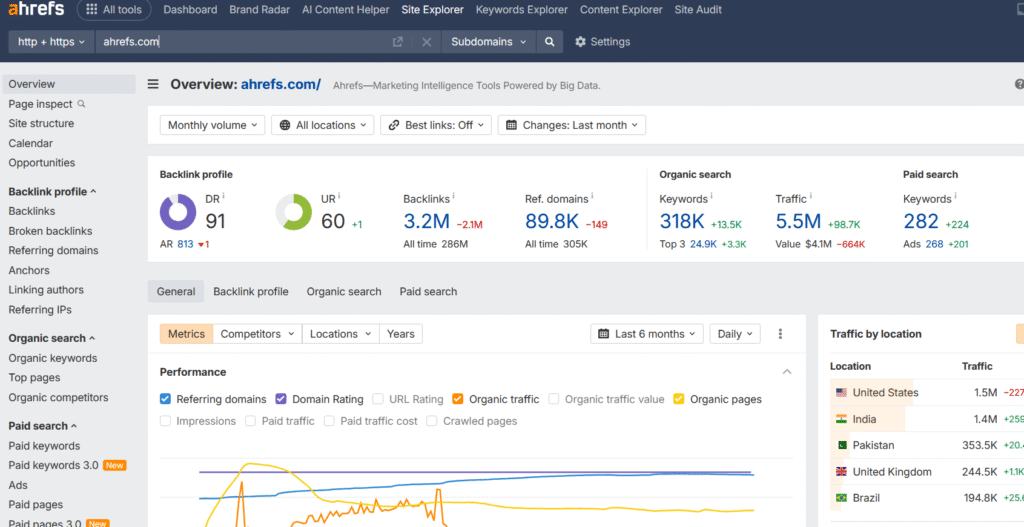This screenshot has width=1024, height=527.
Task: Click the UR info icon
Action: [x=339, y=196]
